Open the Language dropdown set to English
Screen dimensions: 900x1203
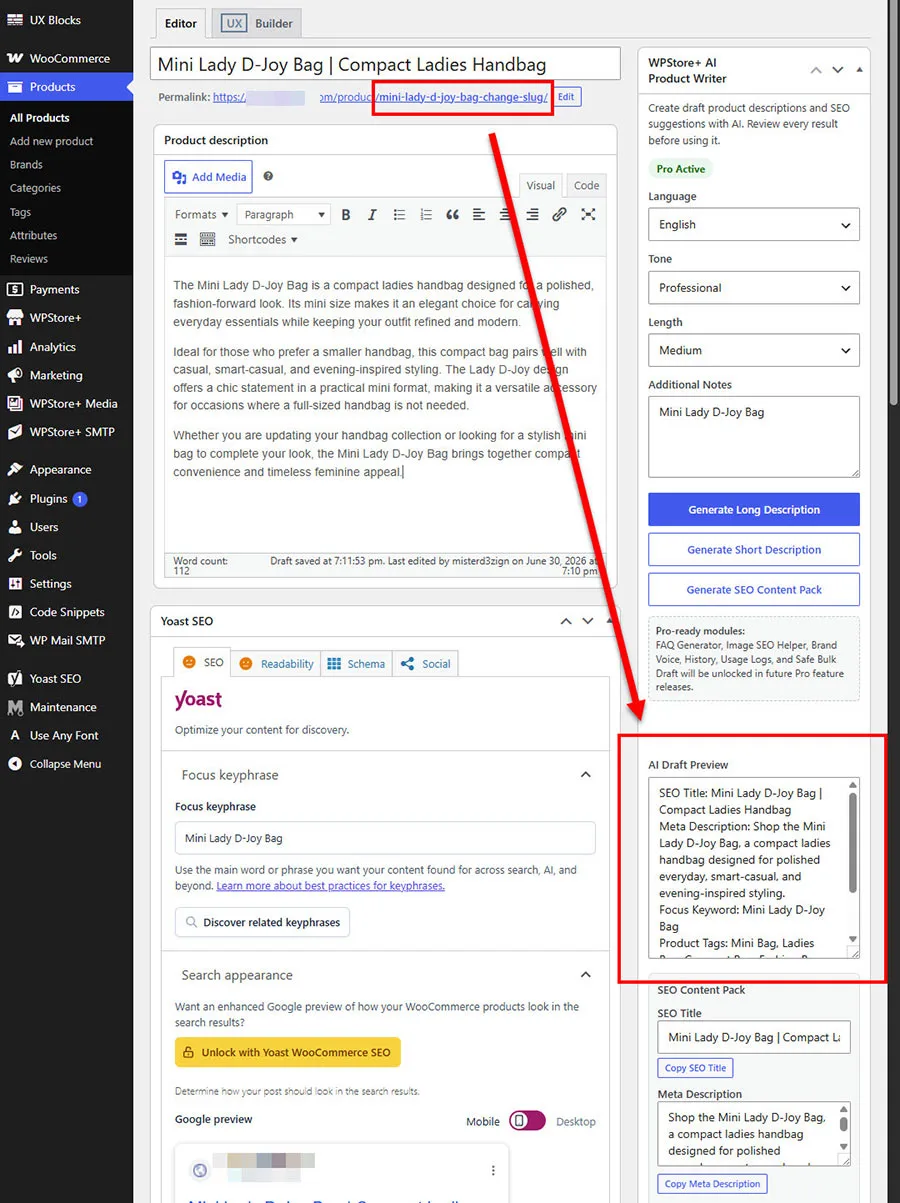tap(754, 225)
